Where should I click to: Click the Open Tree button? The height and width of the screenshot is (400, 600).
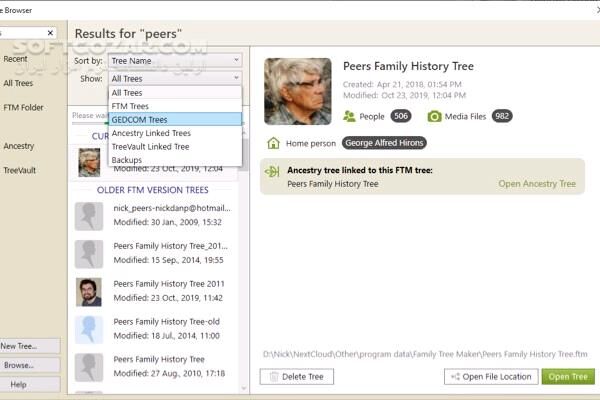click(x=567, y=377)
